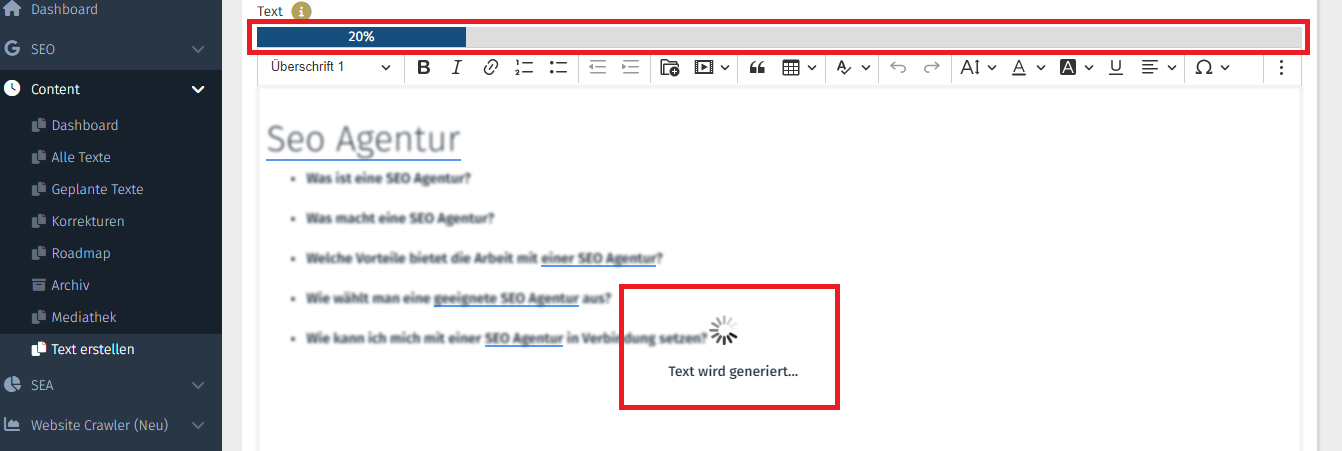This screenshot has height=451, width=1342.
Task: Insert a bulleted list
Action: [x=558, y=67]
